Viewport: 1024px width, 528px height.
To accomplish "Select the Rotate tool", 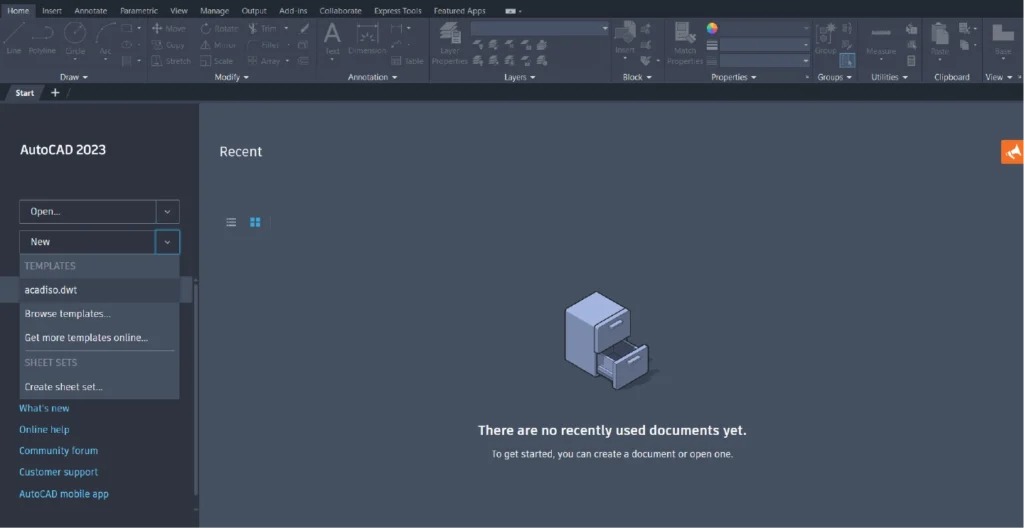I will pos(219,29).
